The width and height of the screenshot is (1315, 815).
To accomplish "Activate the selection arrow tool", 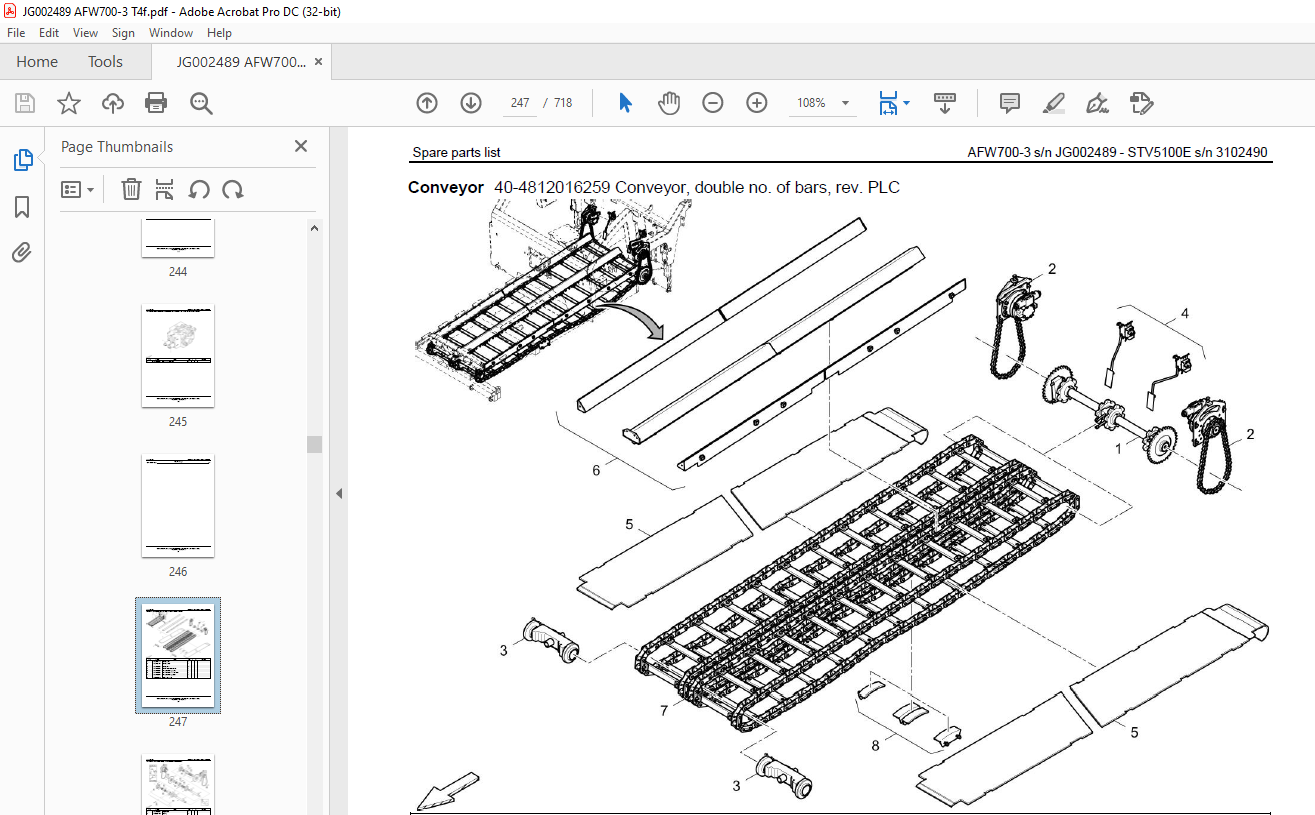I will 625,103.
